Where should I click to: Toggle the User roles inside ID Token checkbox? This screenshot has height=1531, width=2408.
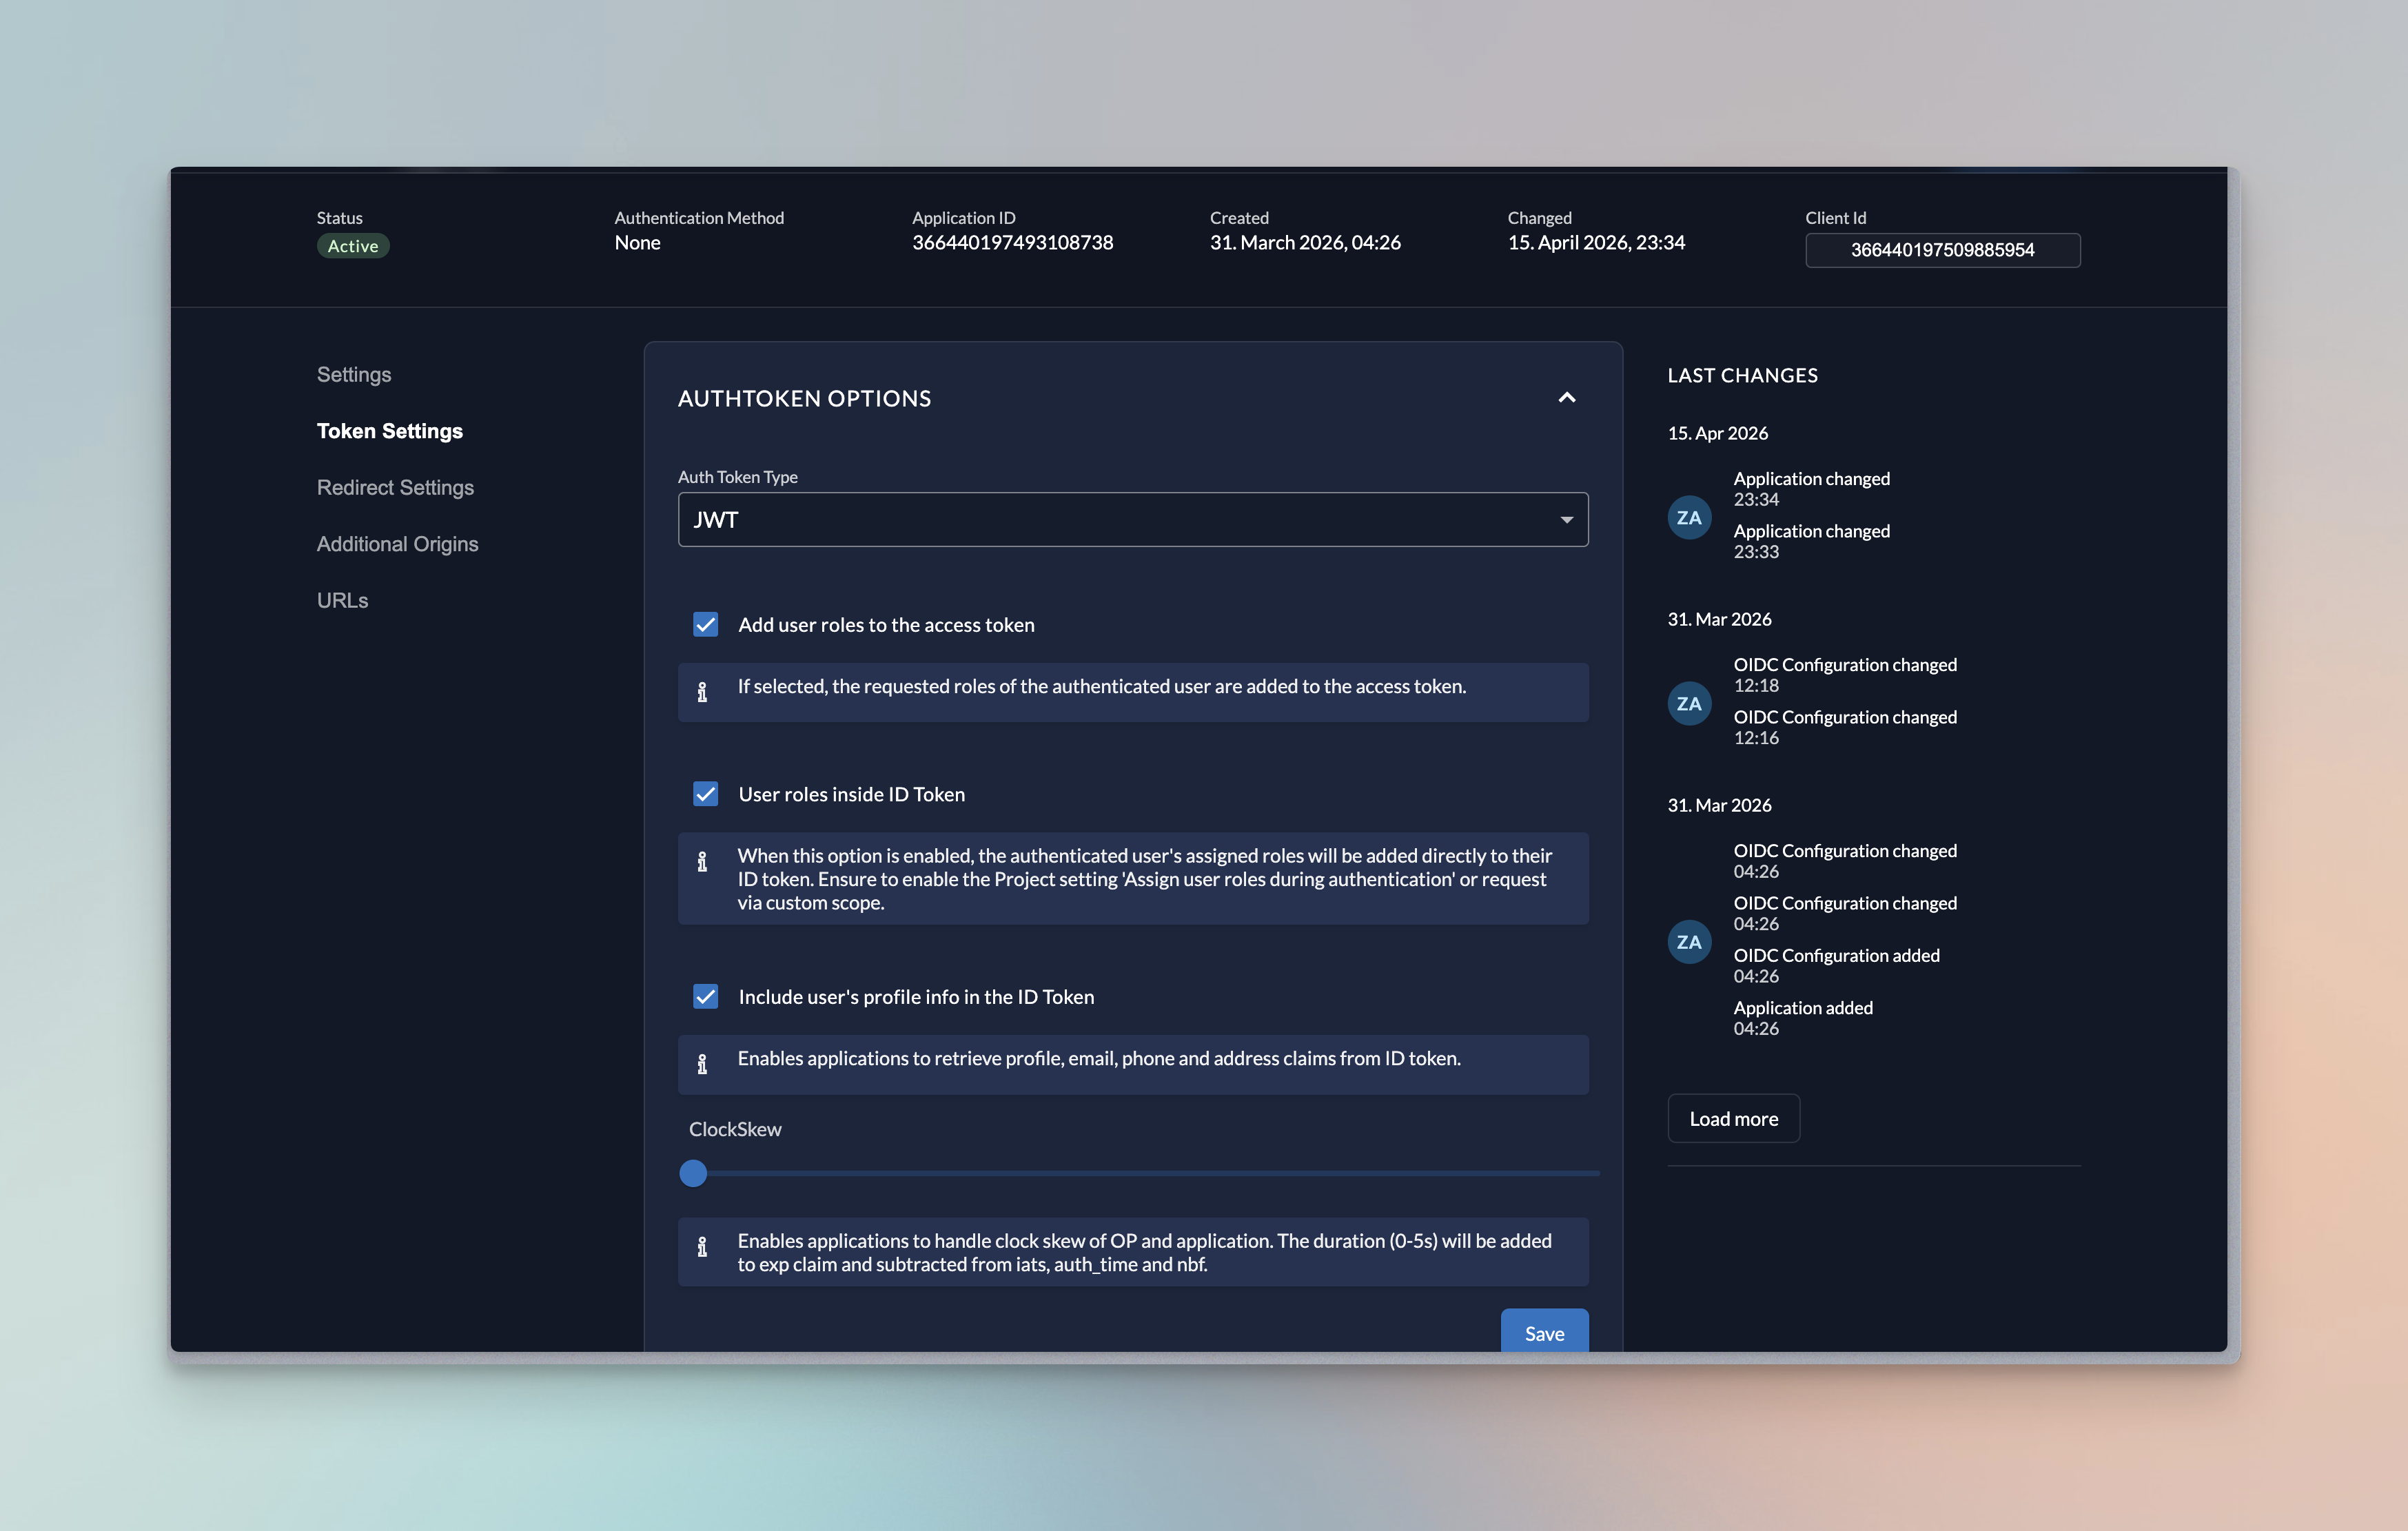705,794
